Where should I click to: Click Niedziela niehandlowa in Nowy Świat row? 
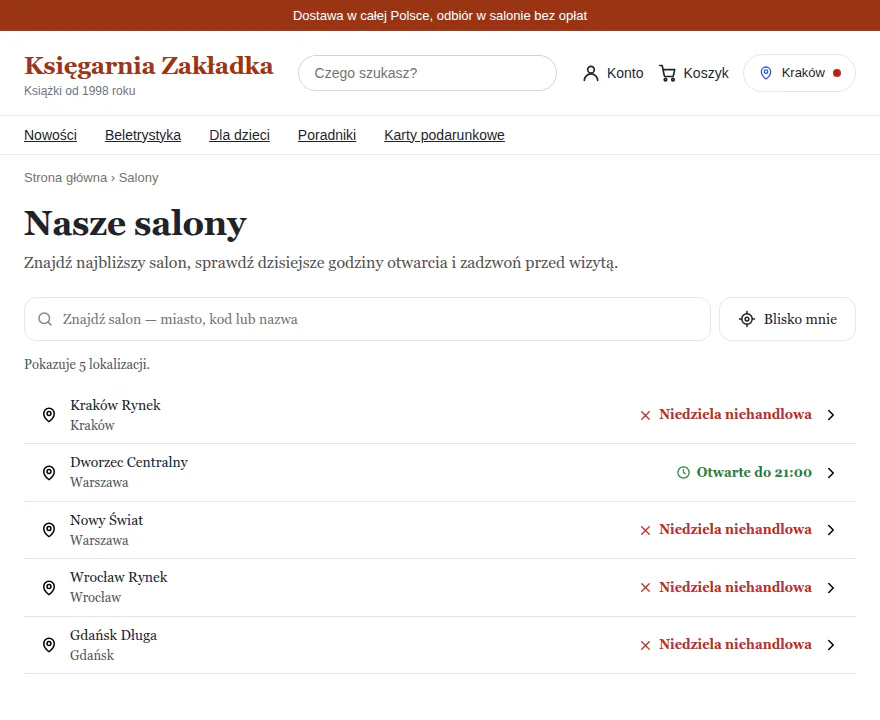[x=735, y=530]
